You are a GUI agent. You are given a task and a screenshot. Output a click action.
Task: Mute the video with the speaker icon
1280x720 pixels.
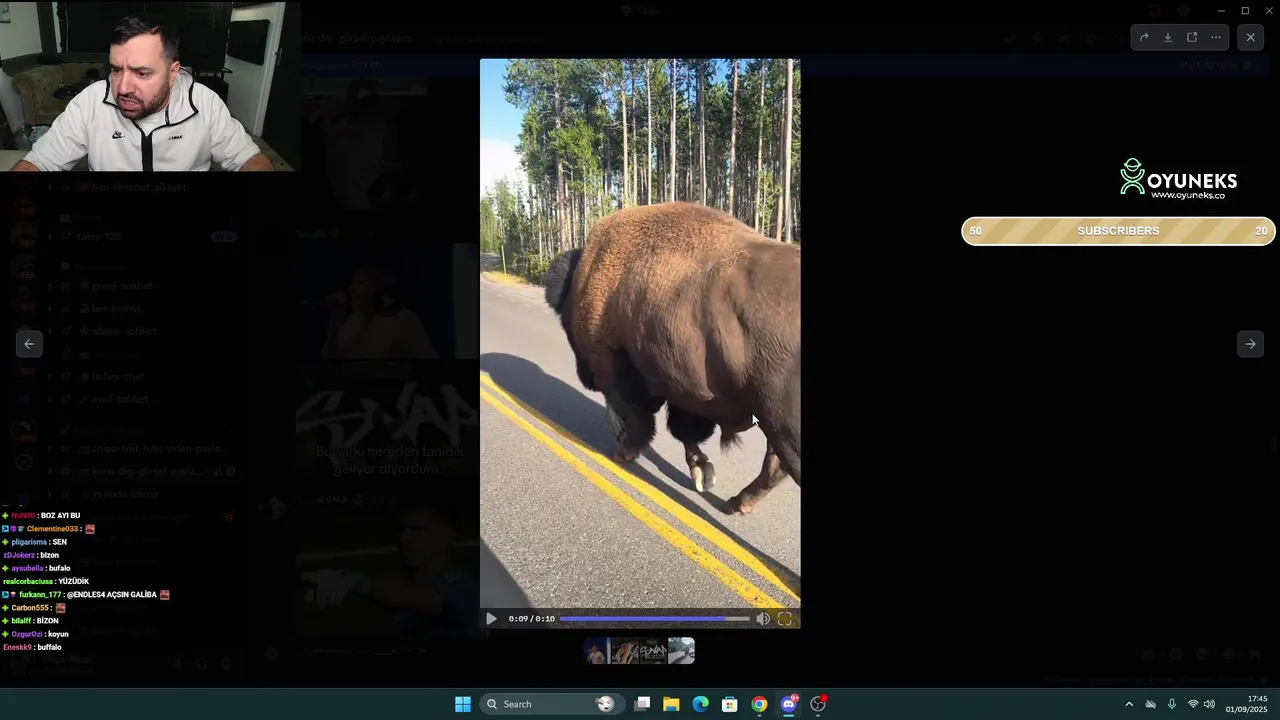[763, 619]
